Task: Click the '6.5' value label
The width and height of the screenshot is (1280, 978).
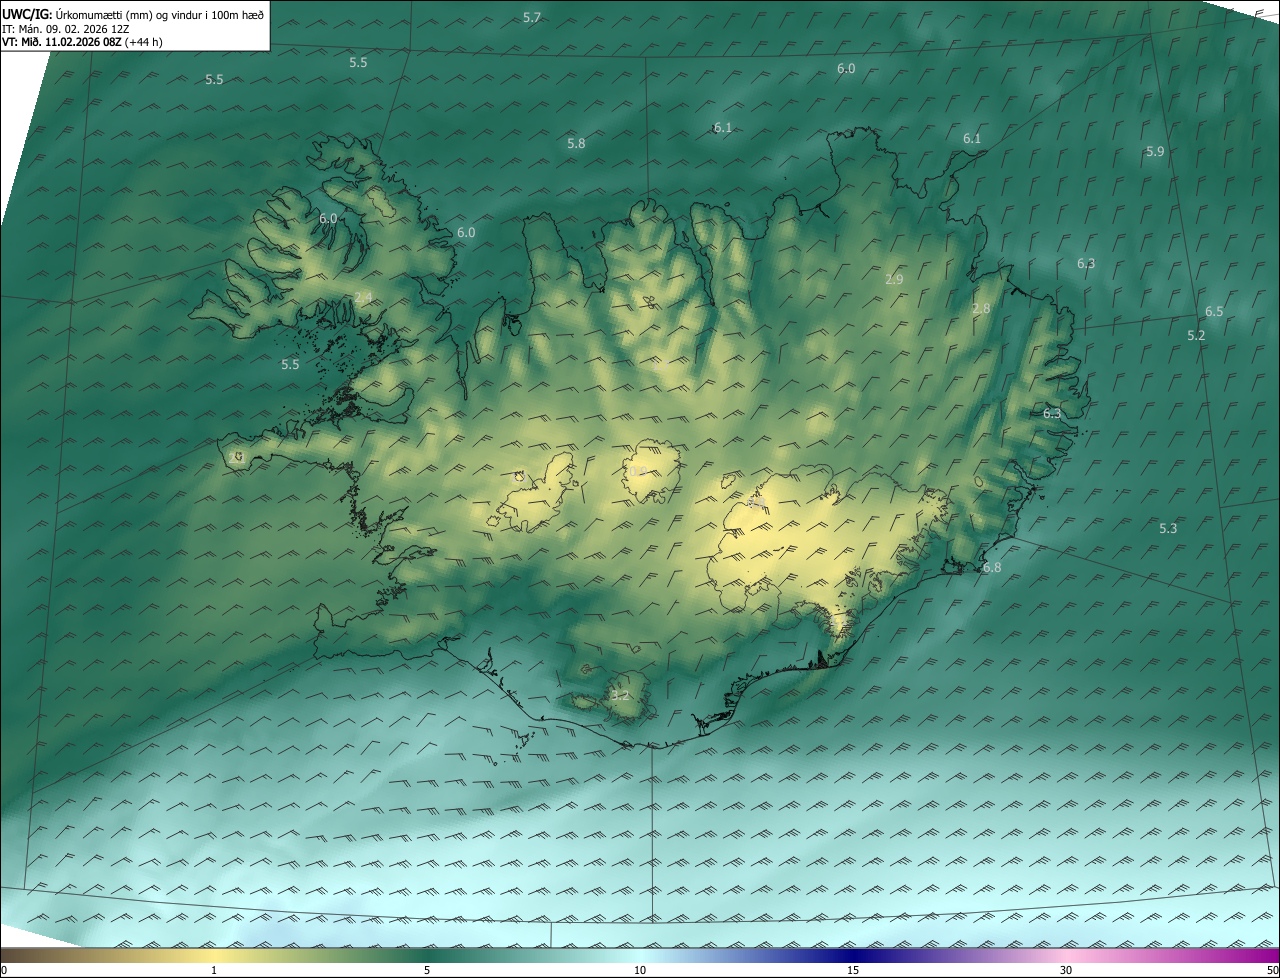Action: point(1214,312)
